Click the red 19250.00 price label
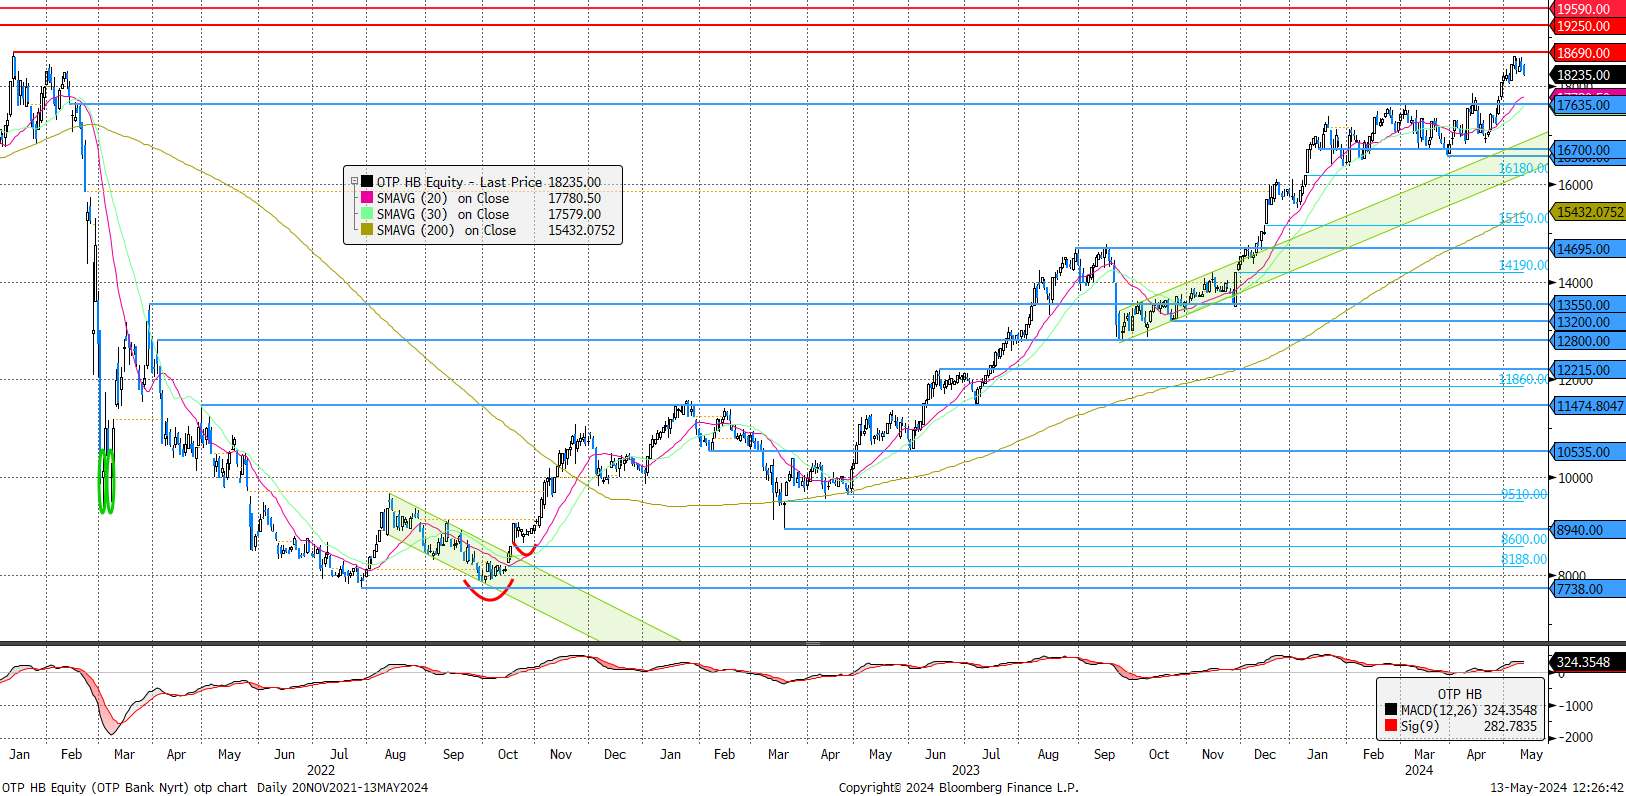 1589,26
